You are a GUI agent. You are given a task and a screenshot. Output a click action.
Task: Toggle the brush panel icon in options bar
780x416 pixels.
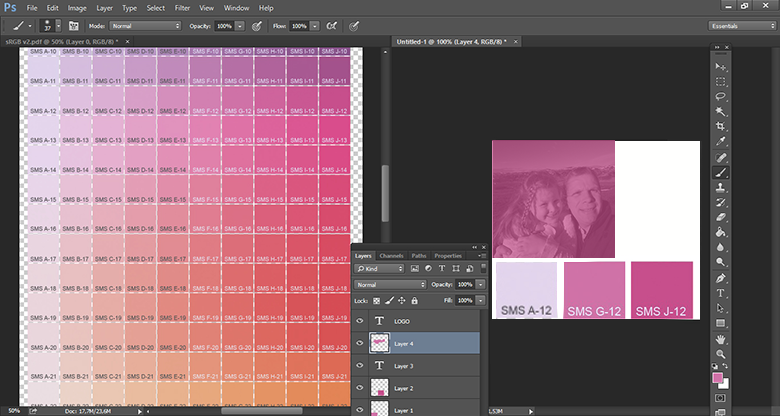[72, 25]
